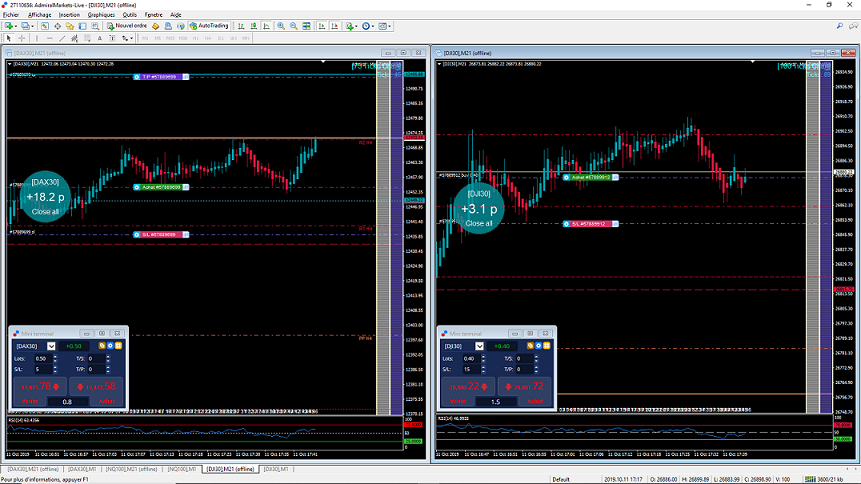
Task: Switch to the [DAX30],M21 (offline) tab
Action: point(33,469)
